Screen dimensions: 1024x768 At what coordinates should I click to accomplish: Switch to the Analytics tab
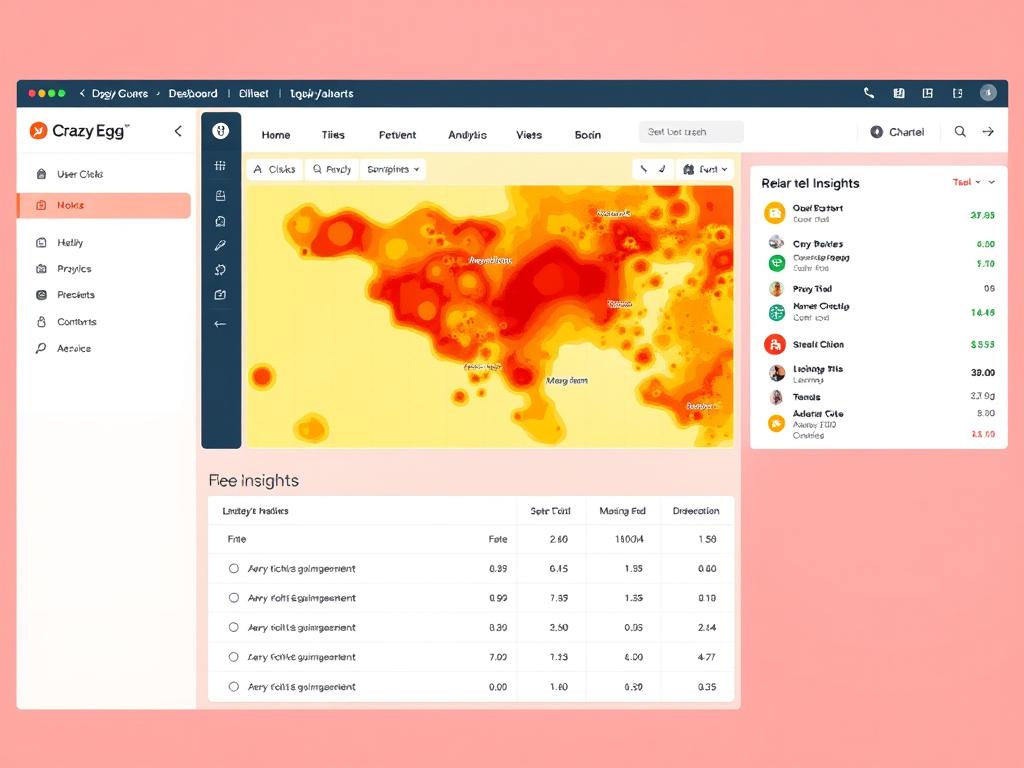(466, 134)
